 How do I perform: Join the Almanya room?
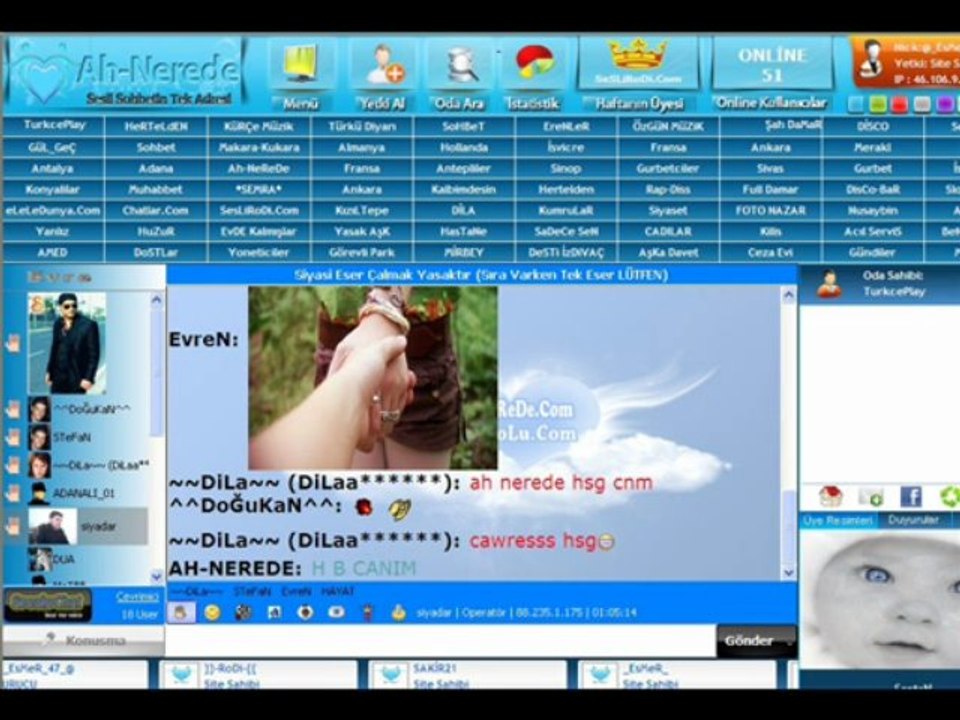(362, 148)
